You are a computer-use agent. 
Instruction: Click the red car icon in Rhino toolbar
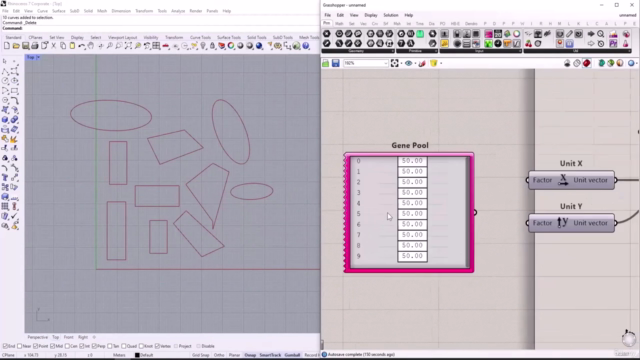(166, 46)
